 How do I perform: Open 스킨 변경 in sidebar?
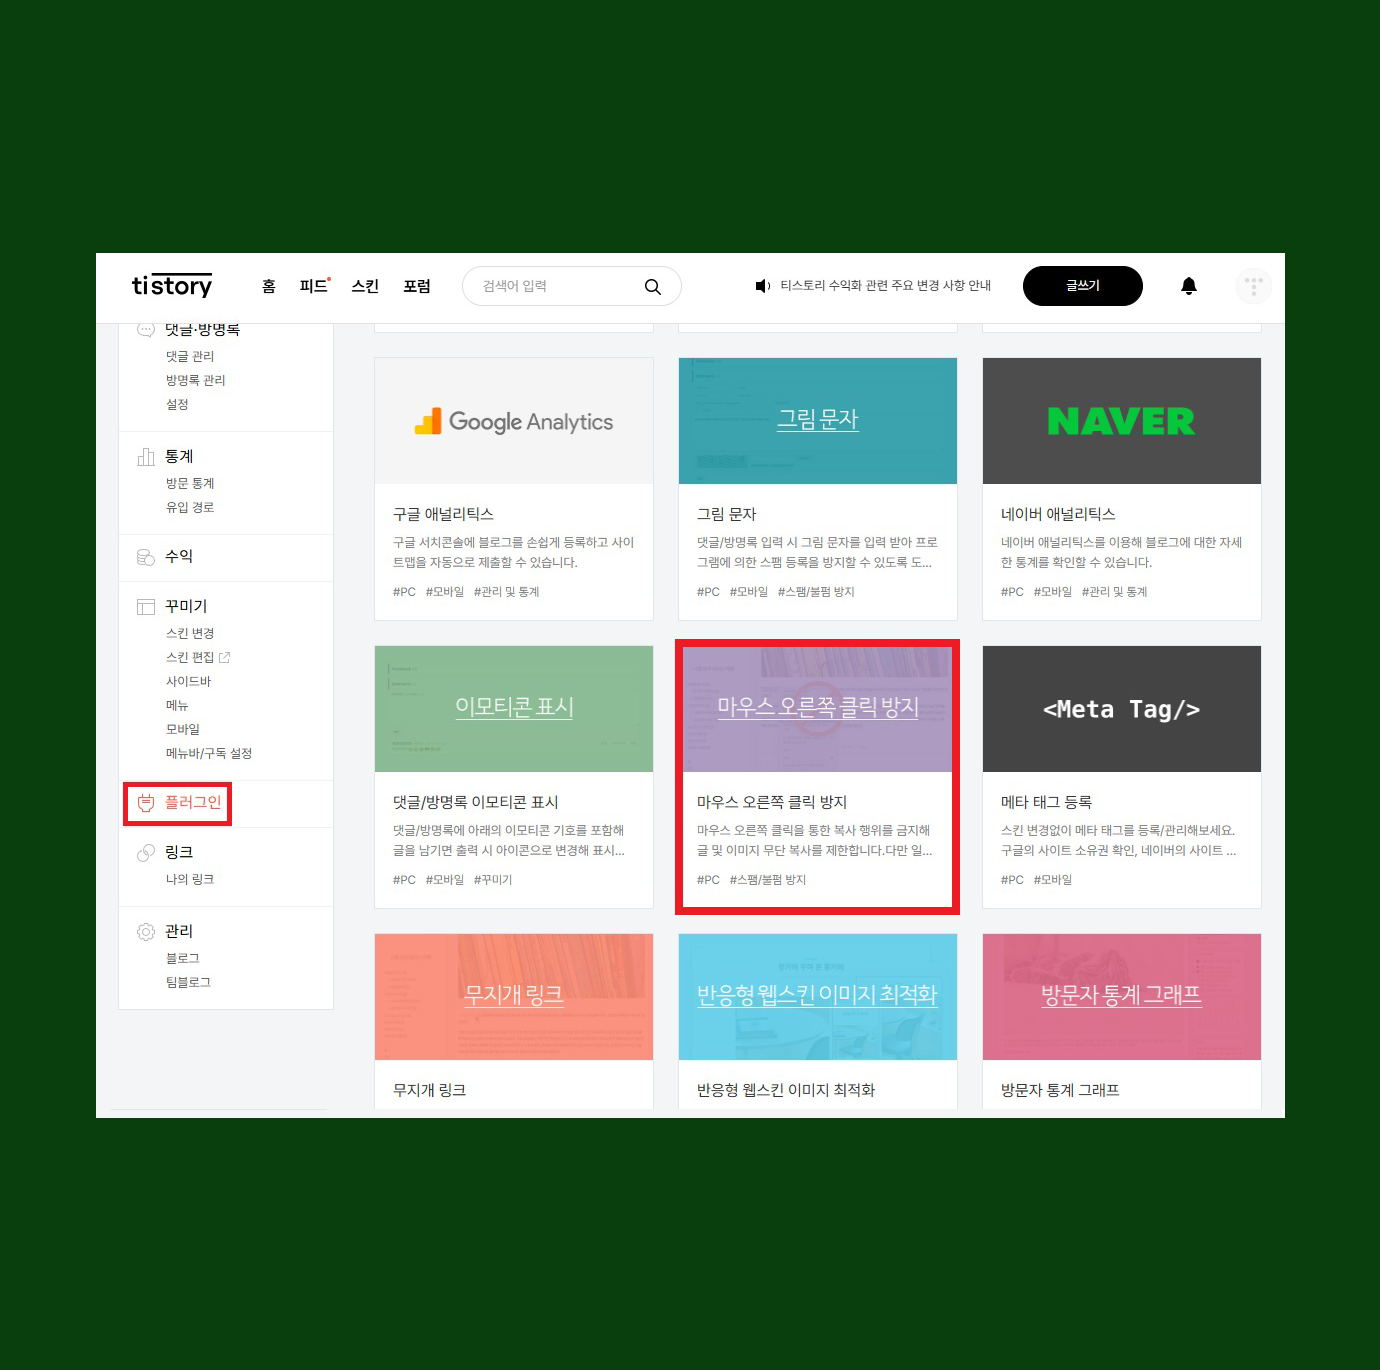pos(190,634)
